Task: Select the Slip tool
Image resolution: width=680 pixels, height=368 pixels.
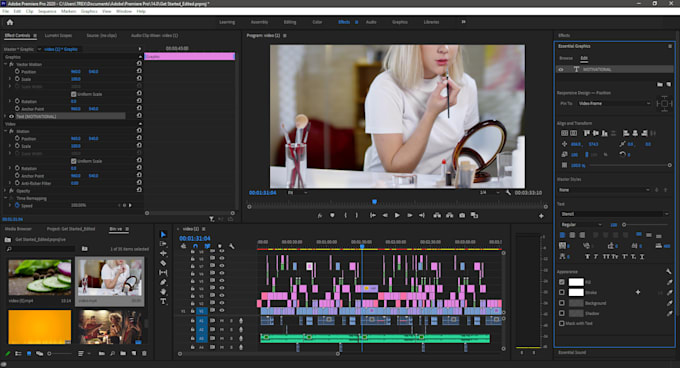Action: coord(163,272)
